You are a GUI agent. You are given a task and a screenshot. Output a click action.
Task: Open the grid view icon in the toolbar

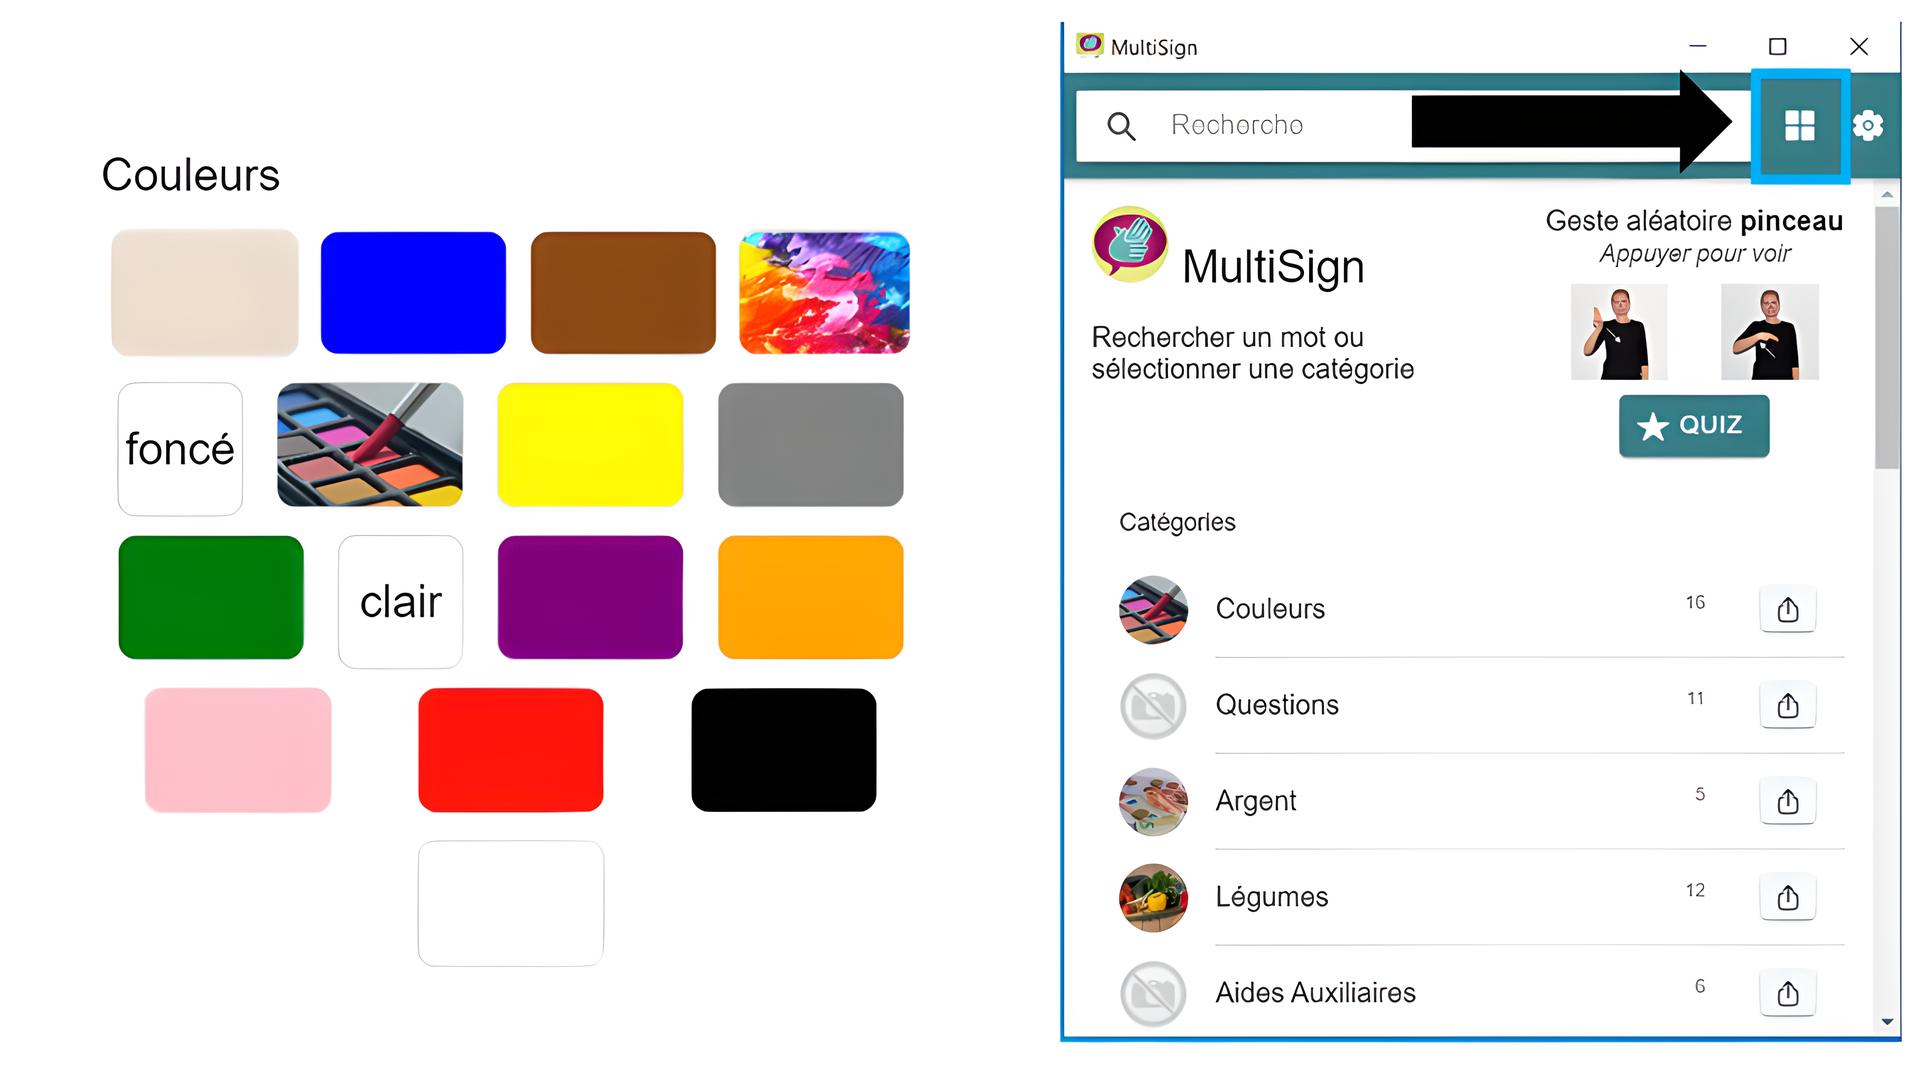(x=1799, y=126)
